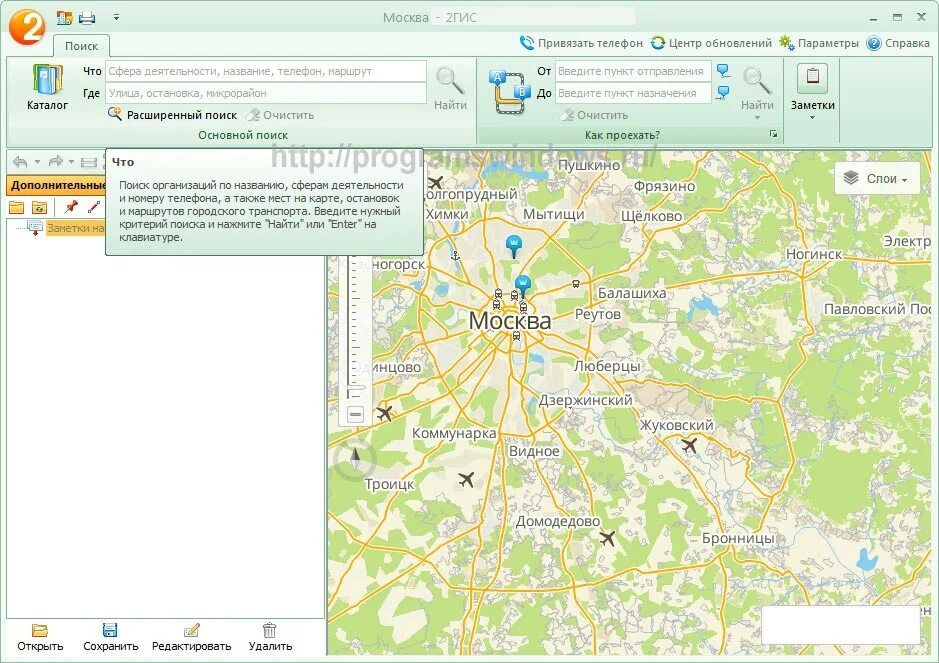Click the Найти magnifier in Как проехать group
The image size is (939, 663).
tap(757, 88)
